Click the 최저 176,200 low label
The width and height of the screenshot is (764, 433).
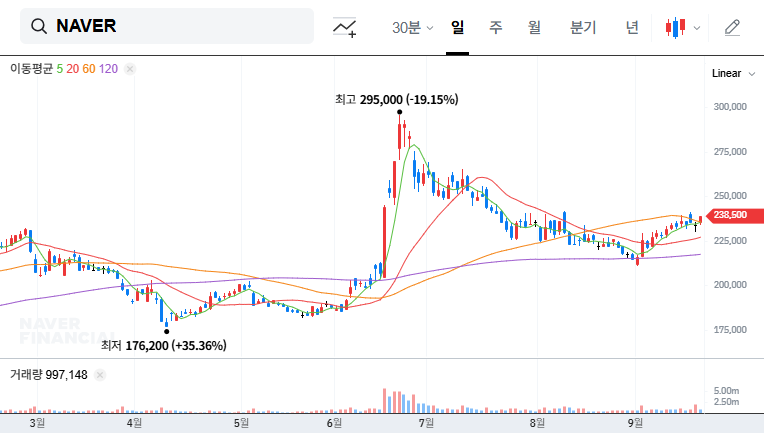click(164, 345)
